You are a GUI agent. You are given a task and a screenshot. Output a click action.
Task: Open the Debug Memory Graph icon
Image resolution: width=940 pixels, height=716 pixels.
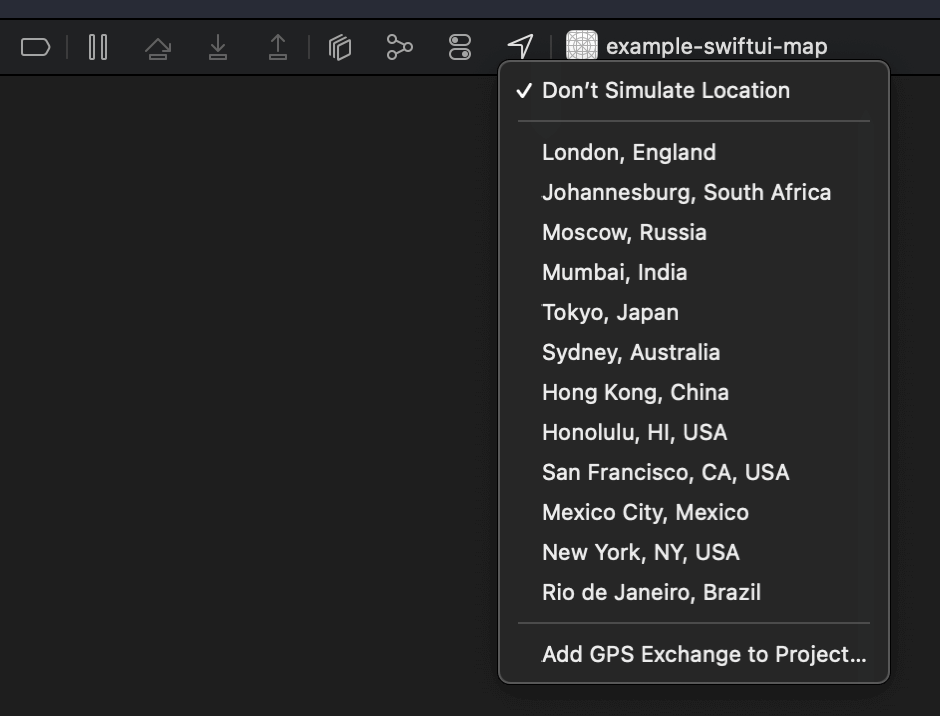(x=399, y=47)
